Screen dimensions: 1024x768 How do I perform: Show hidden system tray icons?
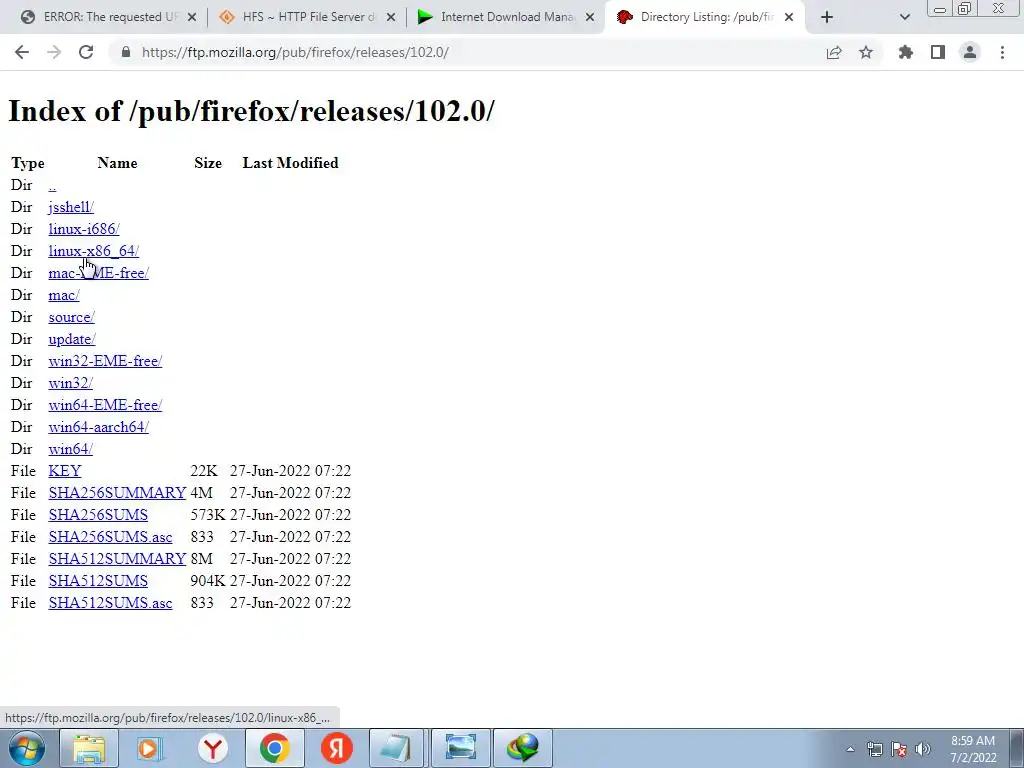click(x=850, y=749)
